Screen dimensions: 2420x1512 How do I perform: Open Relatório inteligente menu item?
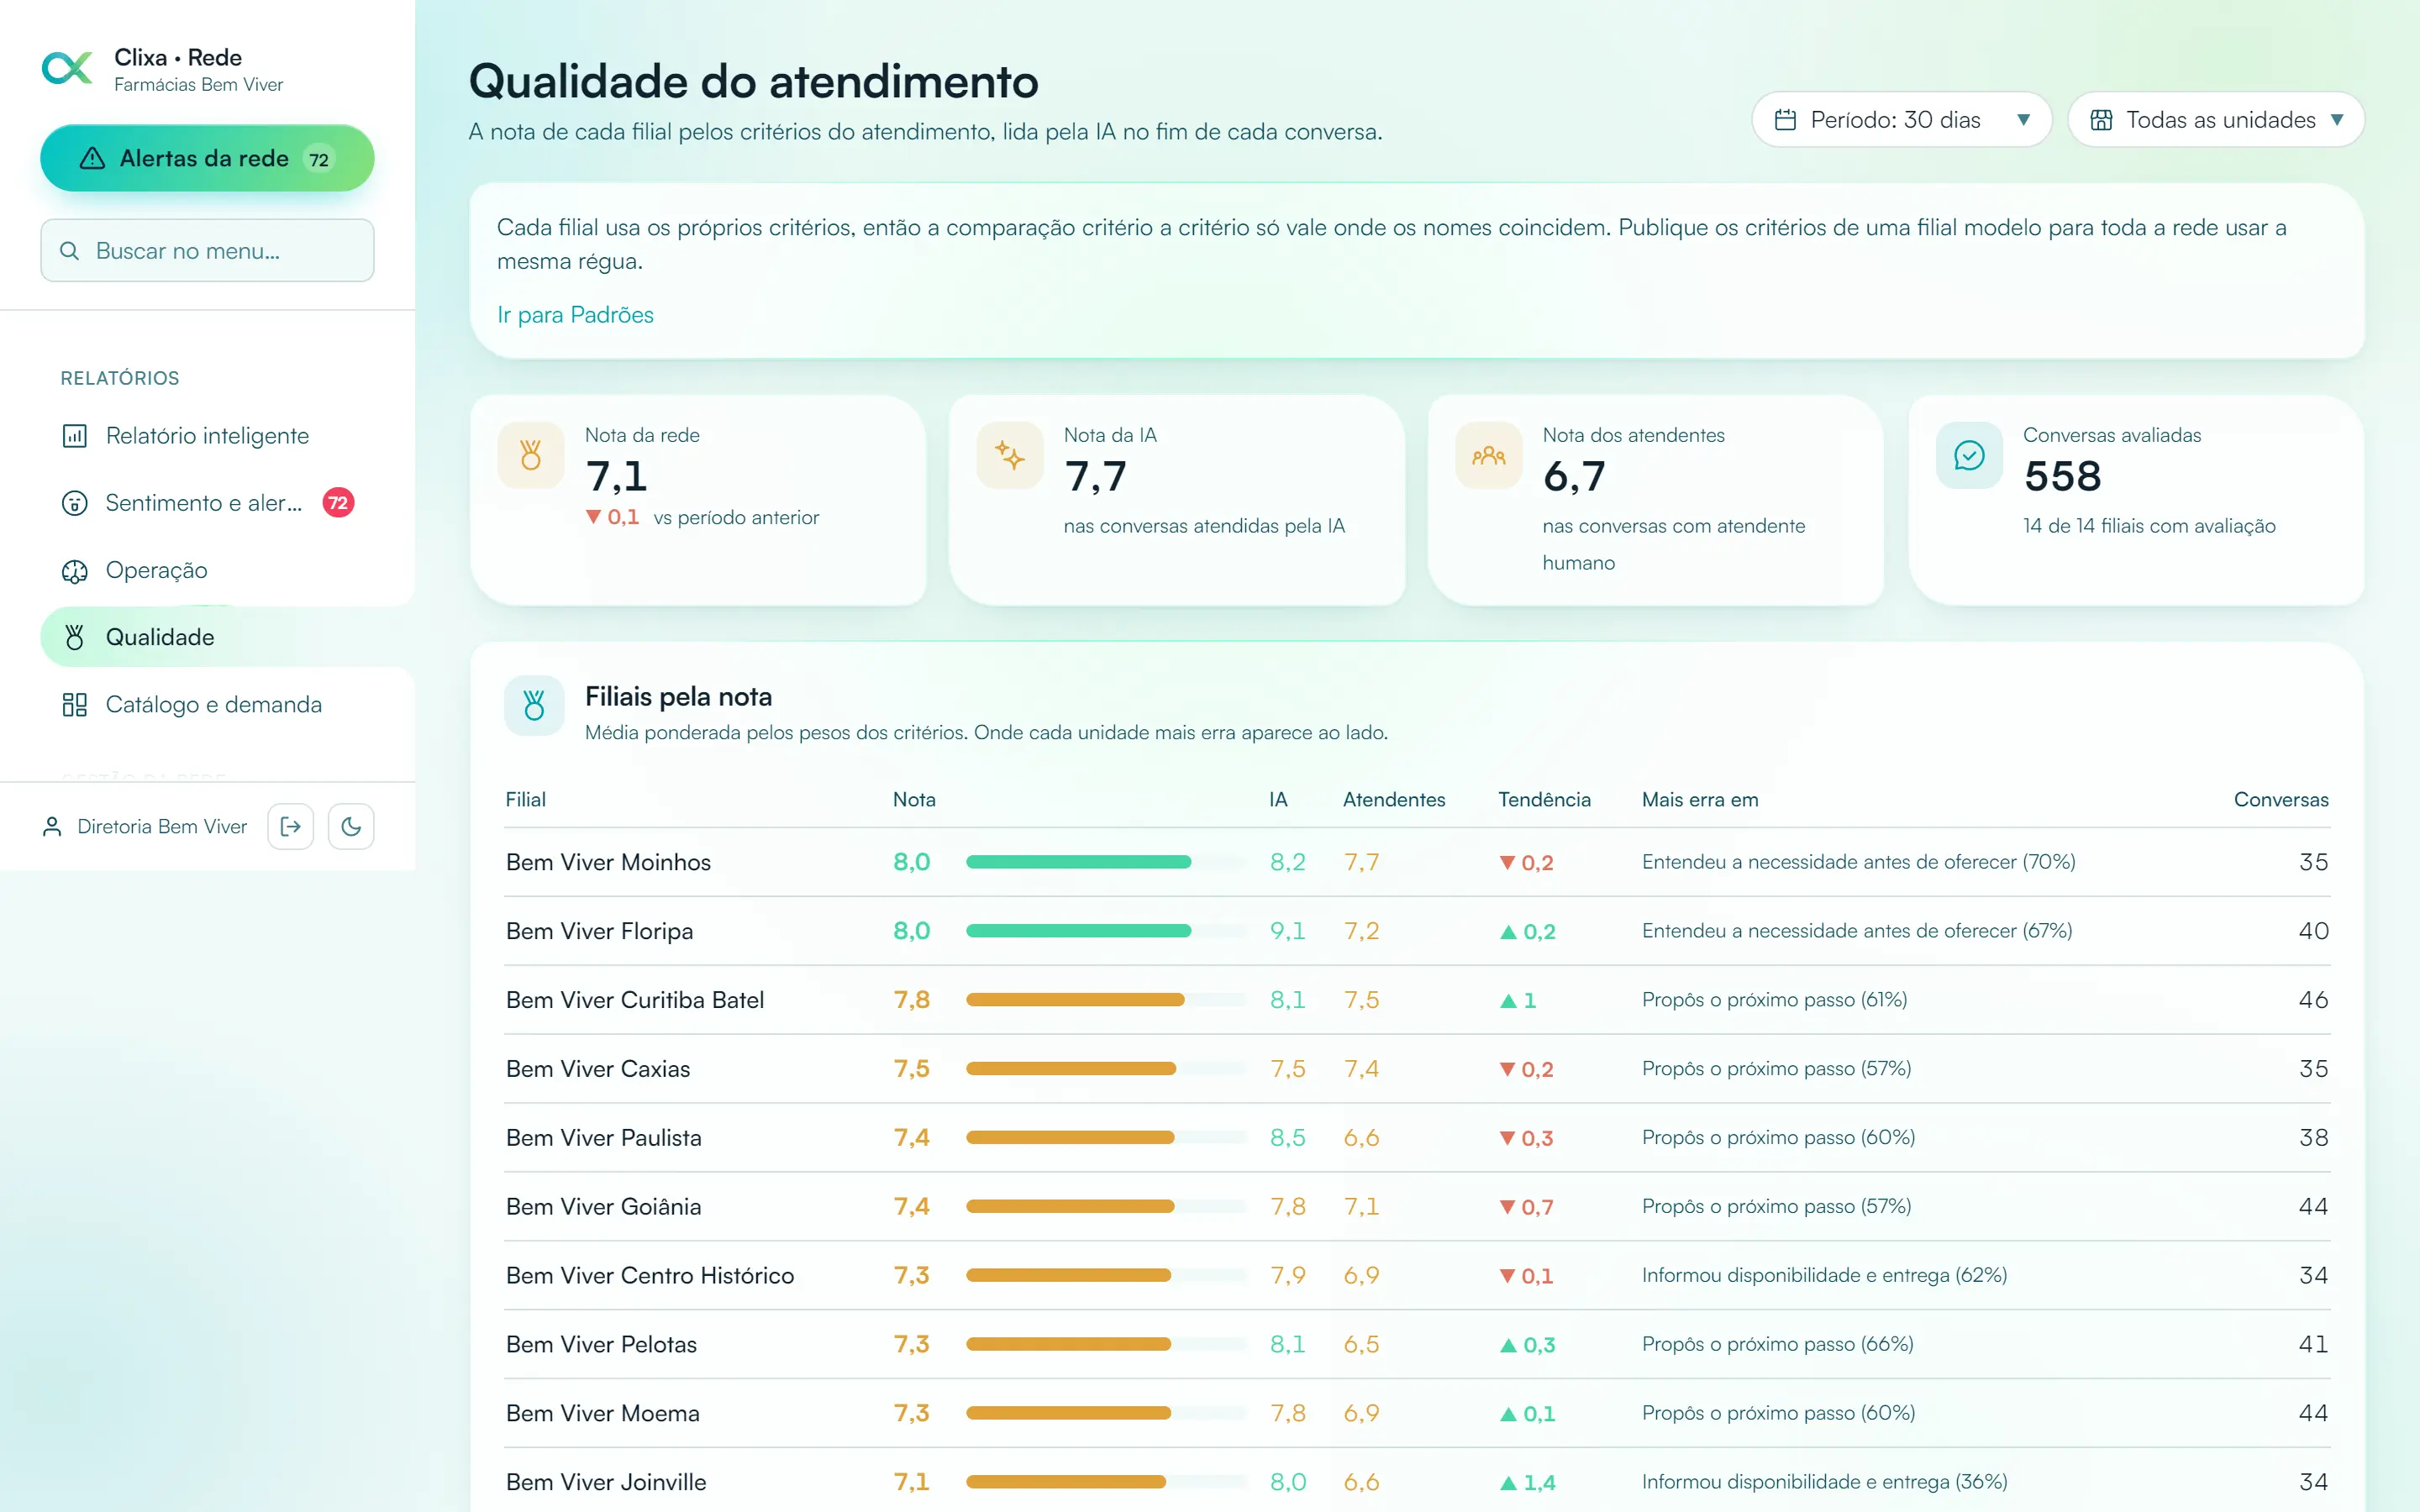click(x=207, y=436)
